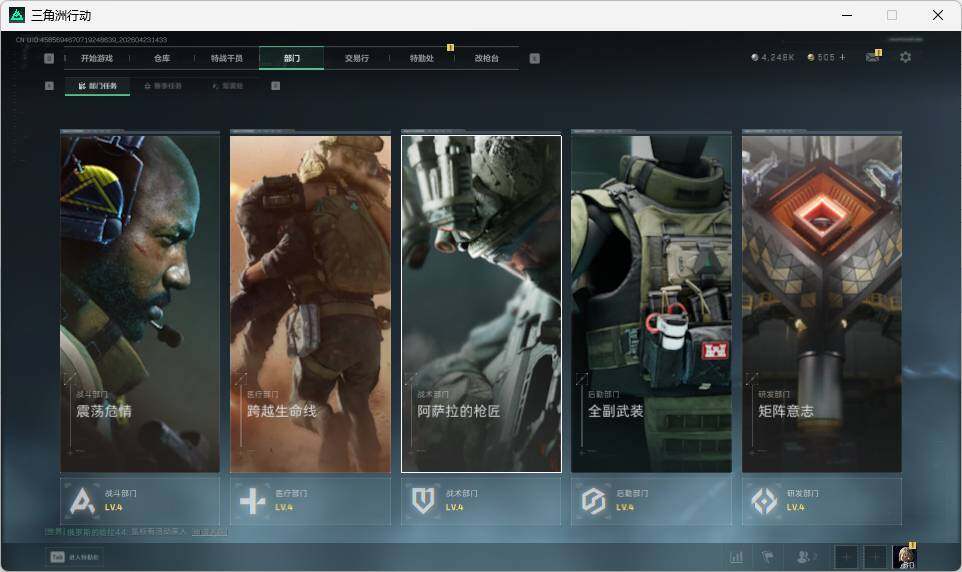Open the 交易行 tab

click(356, 58)
